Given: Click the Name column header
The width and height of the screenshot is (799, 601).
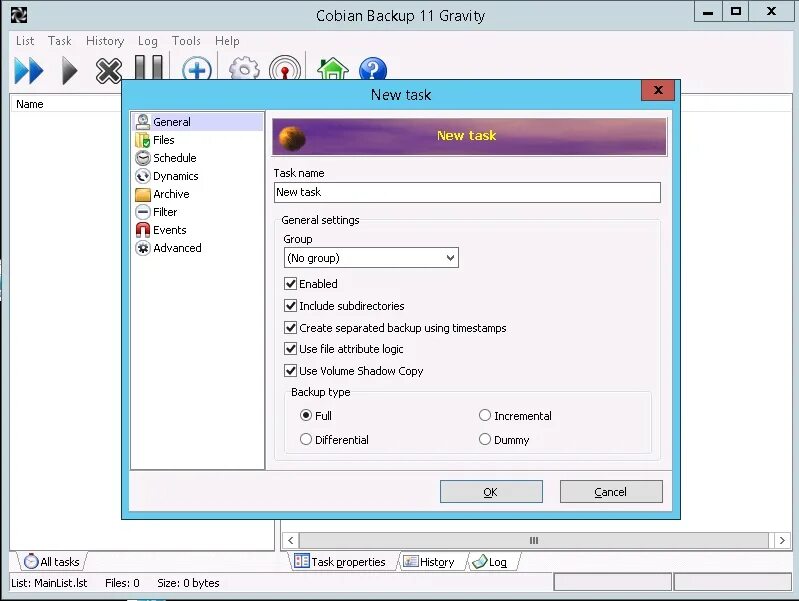Looking at the screenshot, I should pyautogui.click(x=66, y=104).
